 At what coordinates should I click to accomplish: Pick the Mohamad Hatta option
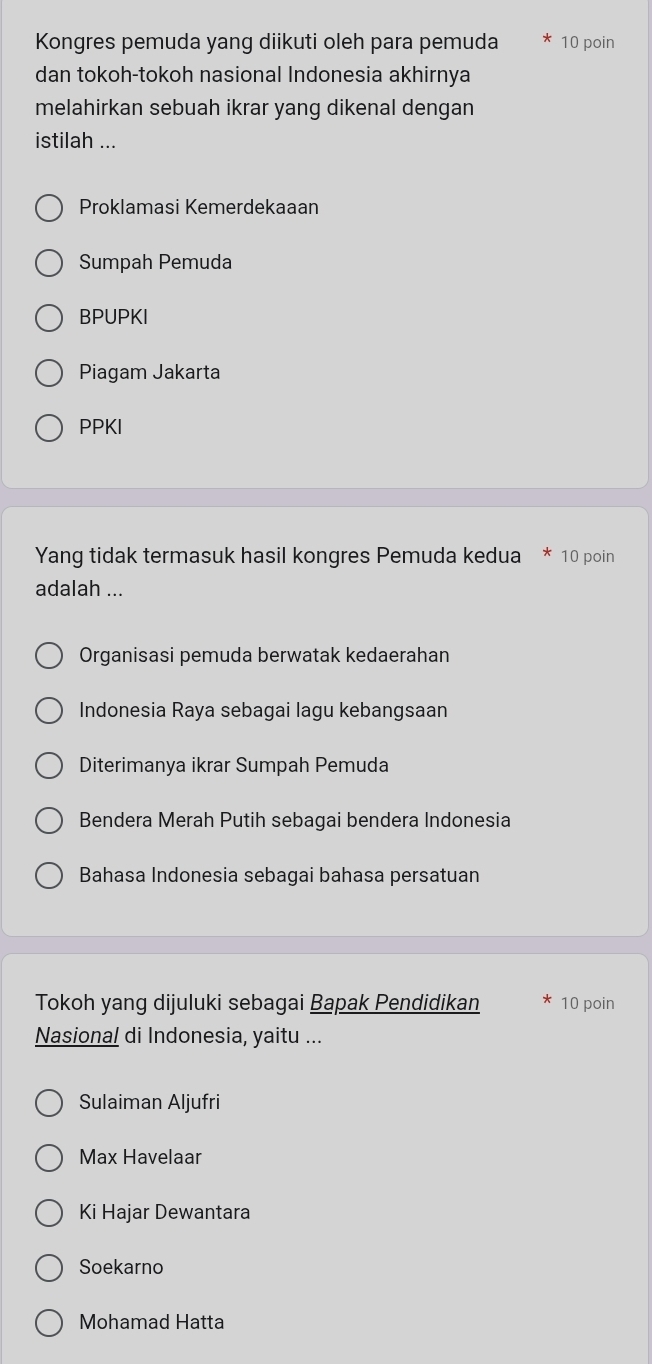[48, 1323]
